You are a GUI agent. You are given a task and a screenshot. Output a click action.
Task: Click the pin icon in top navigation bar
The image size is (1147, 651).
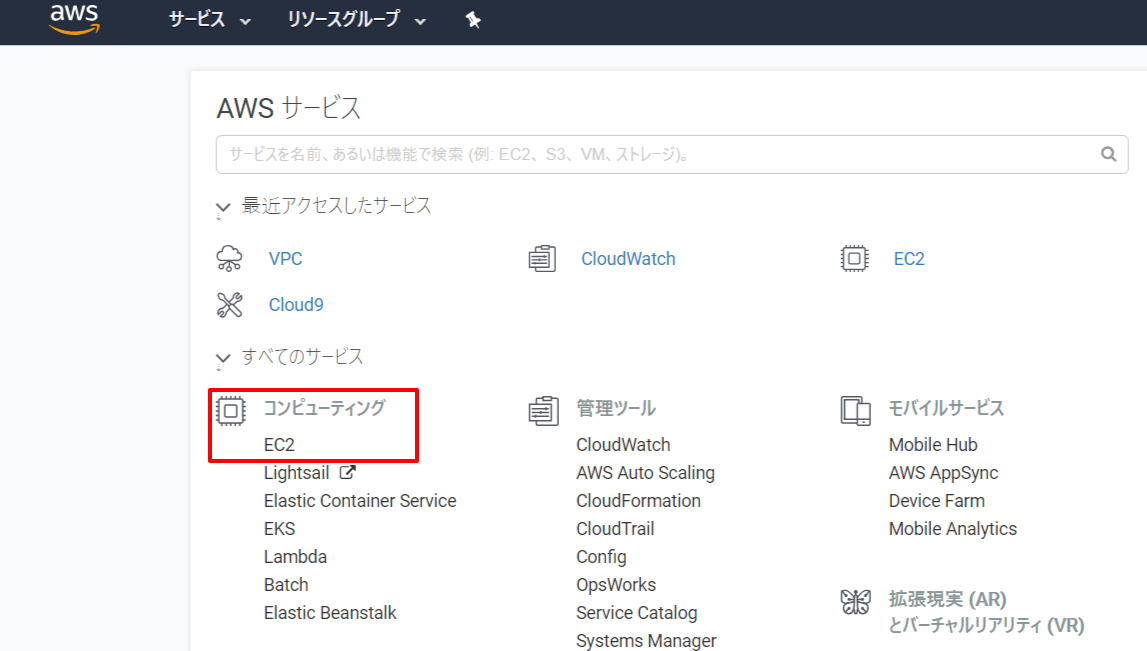[x=473, y=20]
